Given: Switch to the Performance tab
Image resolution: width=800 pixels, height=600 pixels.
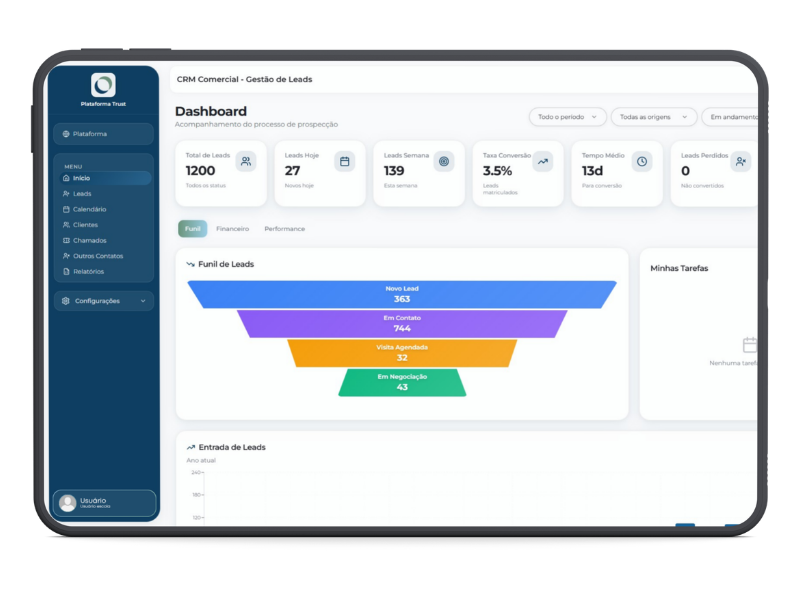Looking at the screenshot, I should [x=285, y=229].
